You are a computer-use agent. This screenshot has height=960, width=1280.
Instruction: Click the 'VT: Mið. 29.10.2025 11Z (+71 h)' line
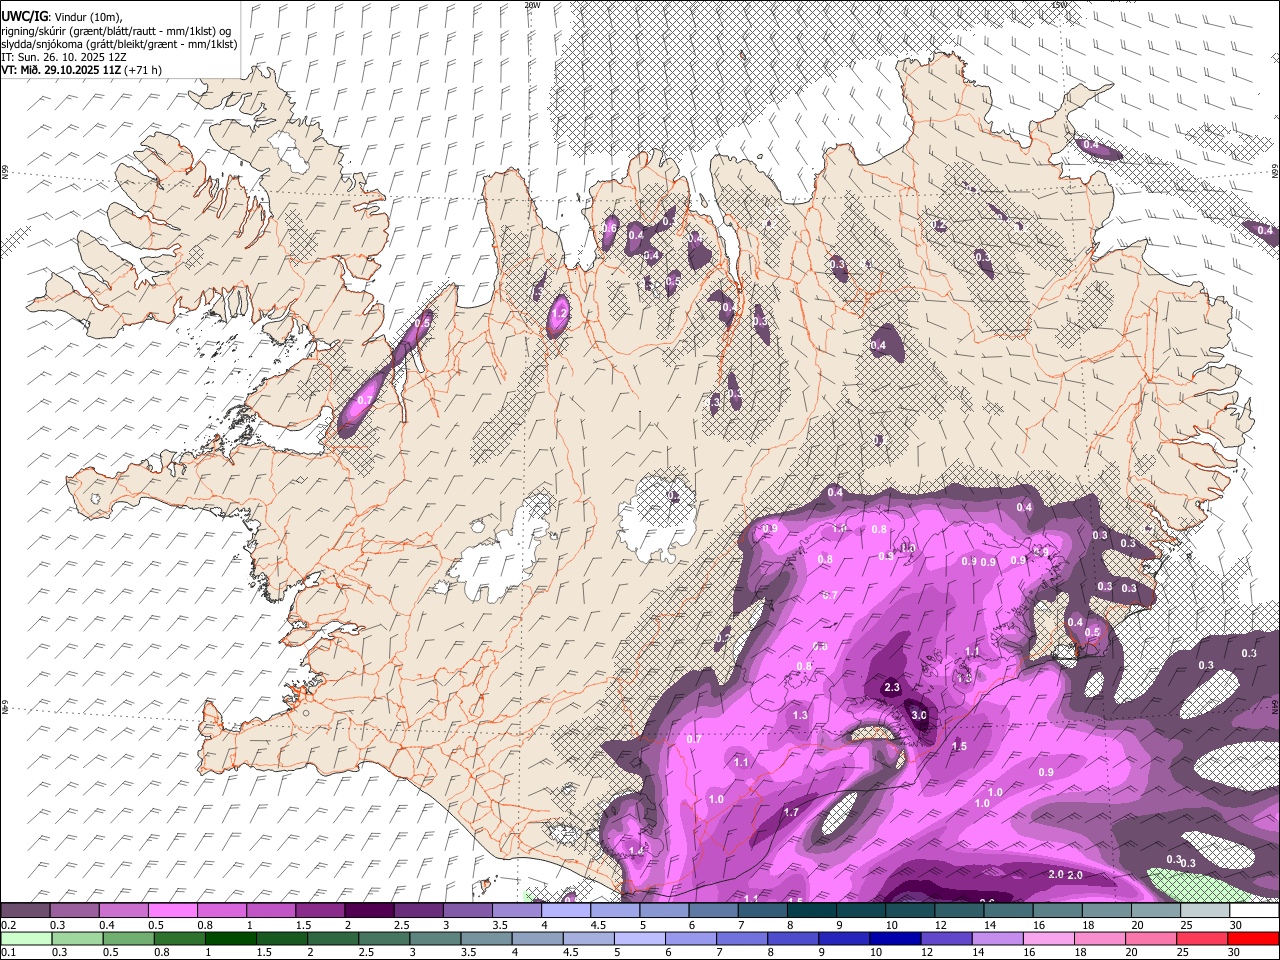(82, 70)
